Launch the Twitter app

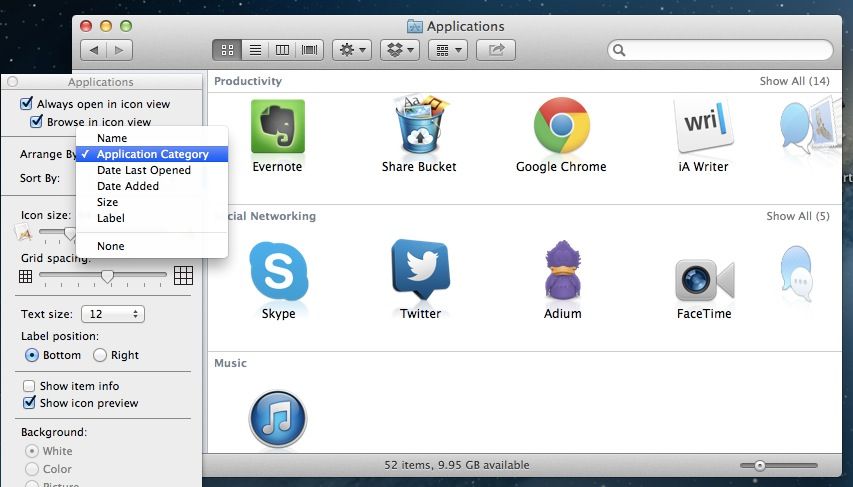click(x=420, y=270)
